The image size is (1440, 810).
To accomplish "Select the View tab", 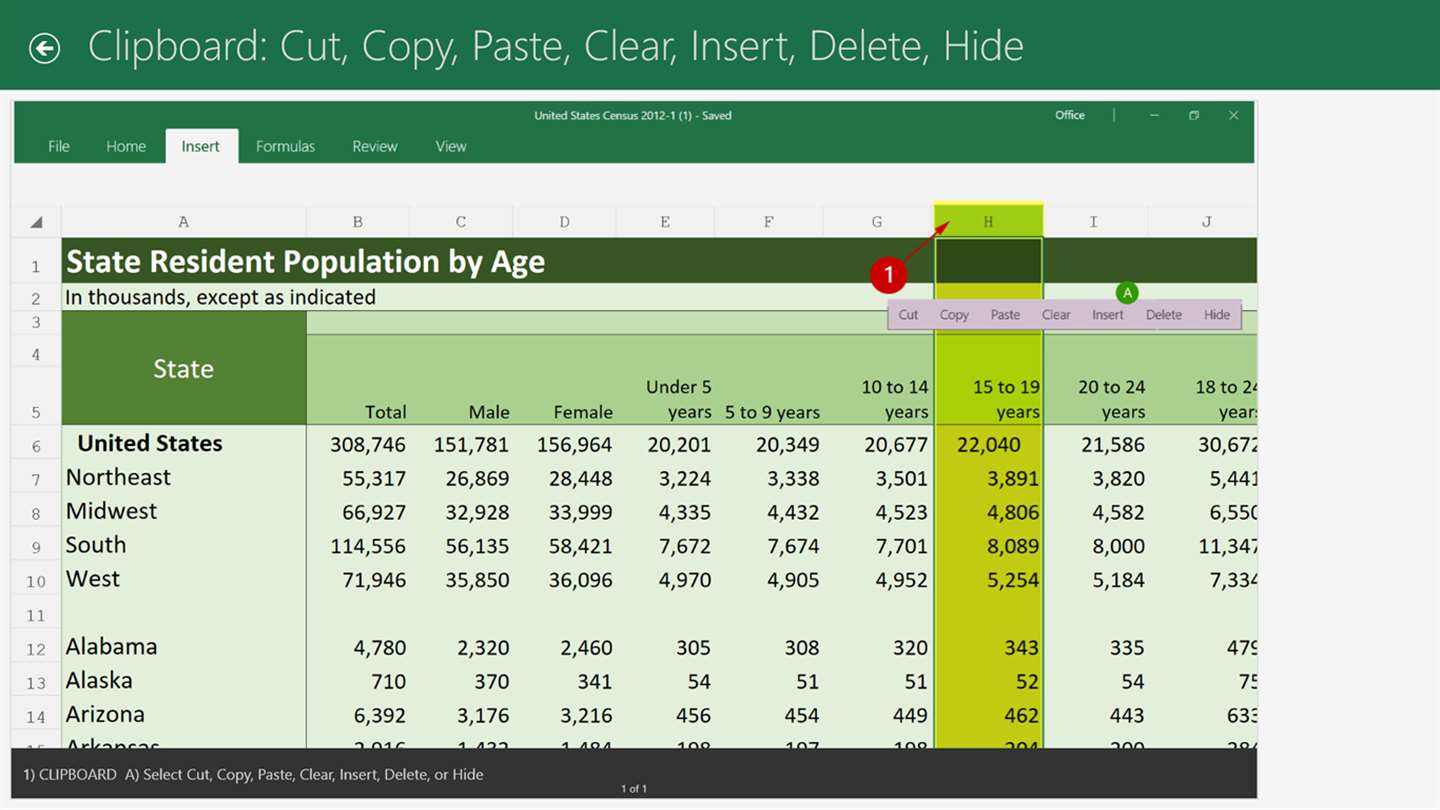I will tap(451, 146).
